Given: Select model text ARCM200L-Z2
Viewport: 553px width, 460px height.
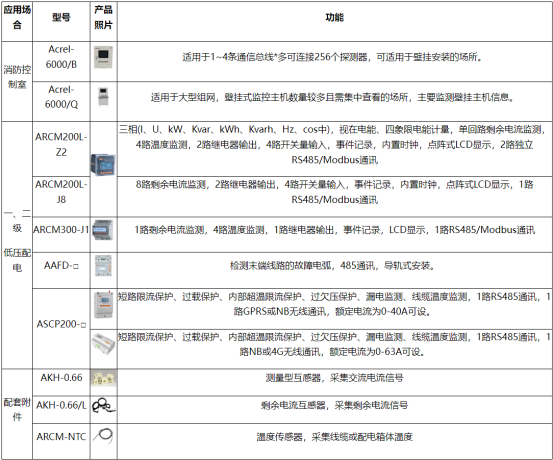Looking at the screenshot, I should 61,144.
